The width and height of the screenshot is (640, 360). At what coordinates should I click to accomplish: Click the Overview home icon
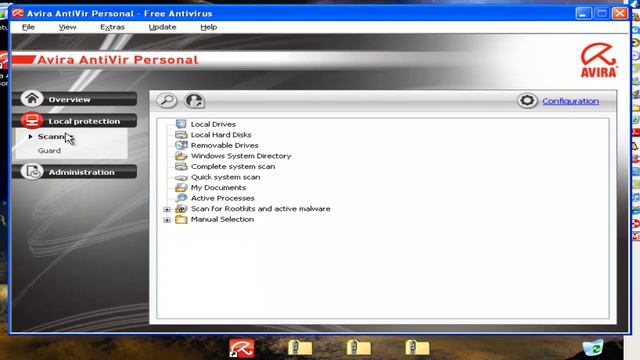coord(32,99)
